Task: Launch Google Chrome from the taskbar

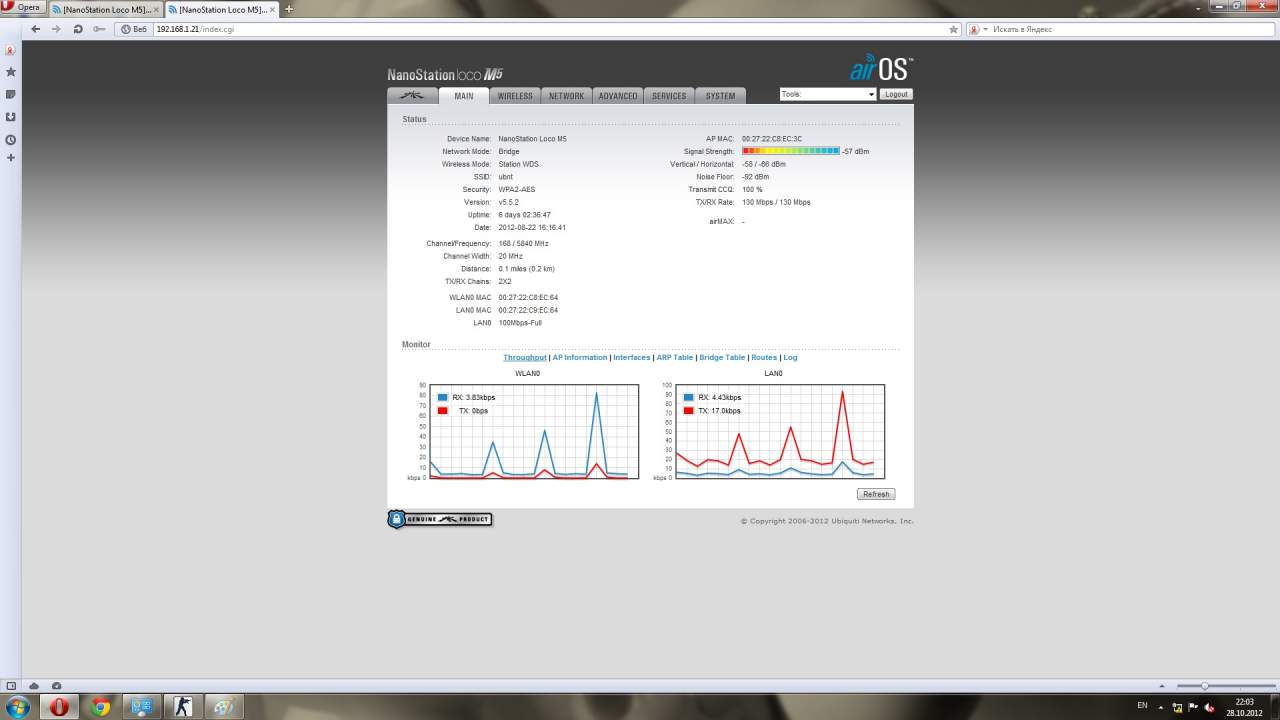Action: (100, 706)
